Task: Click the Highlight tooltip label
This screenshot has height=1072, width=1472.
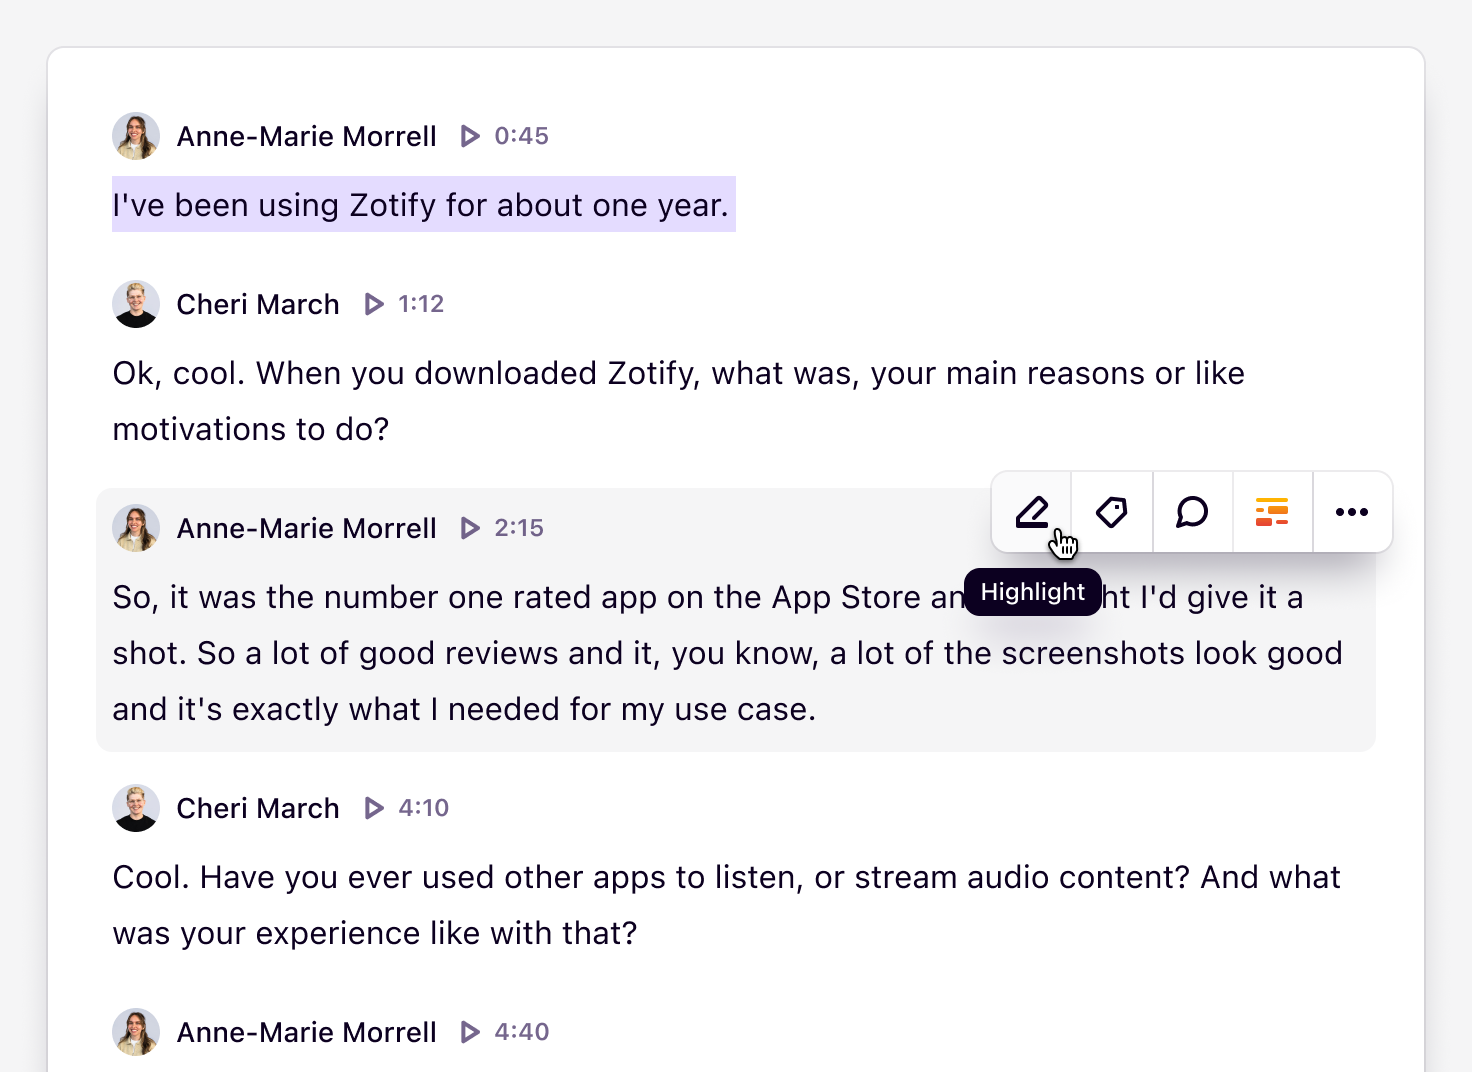Action: [x=1032, y=591]
